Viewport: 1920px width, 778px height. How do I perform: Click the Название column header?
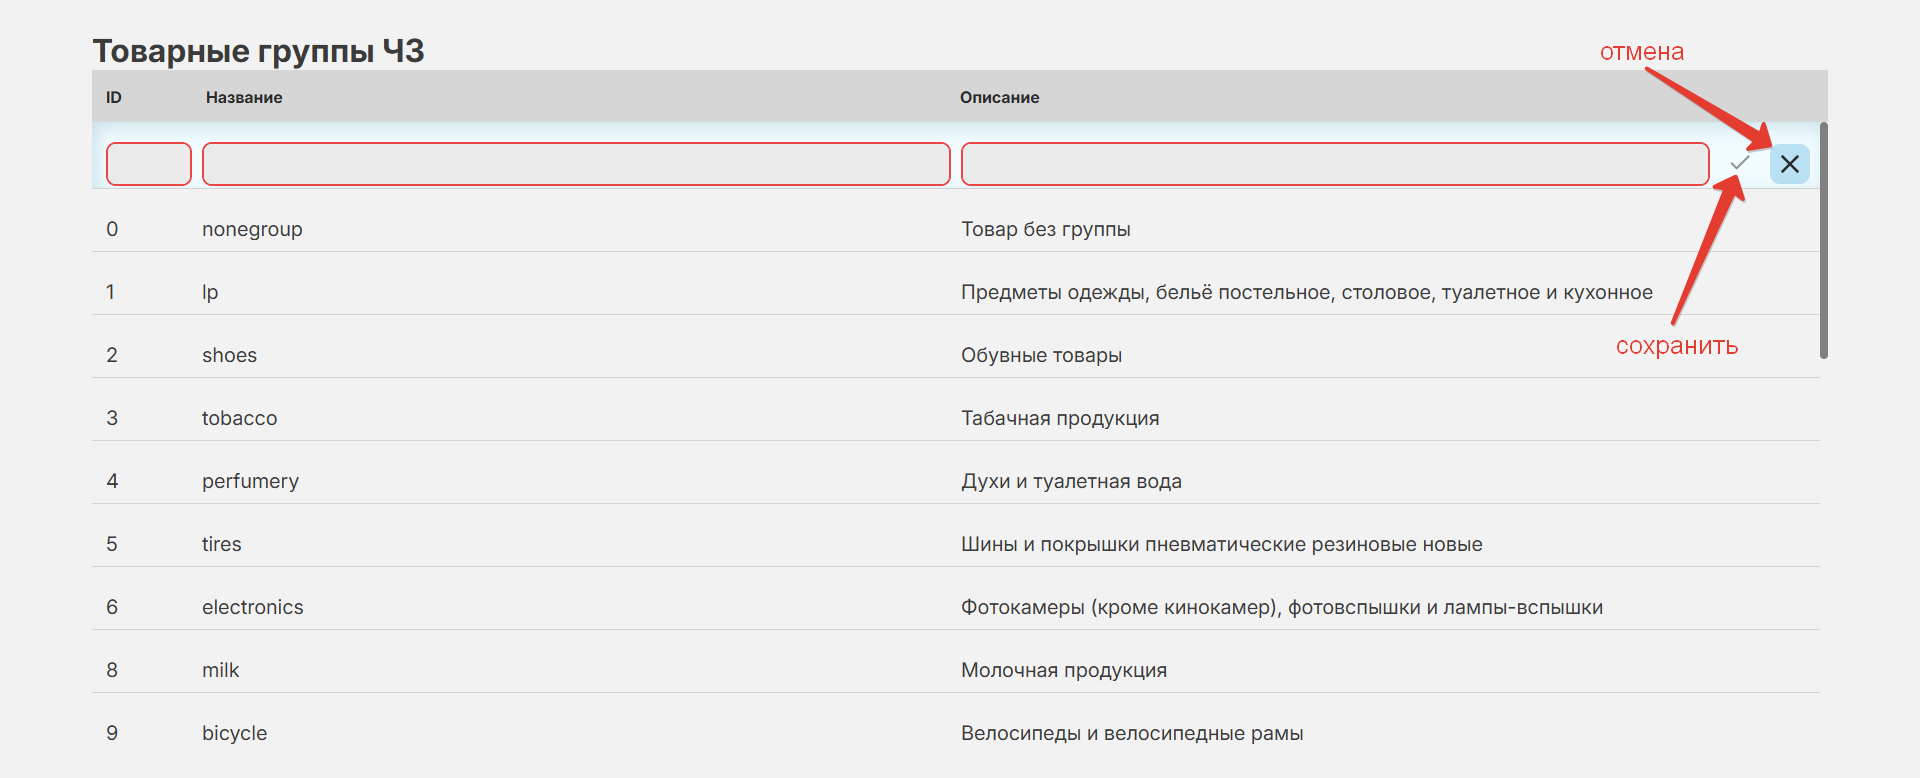point(244,97)
